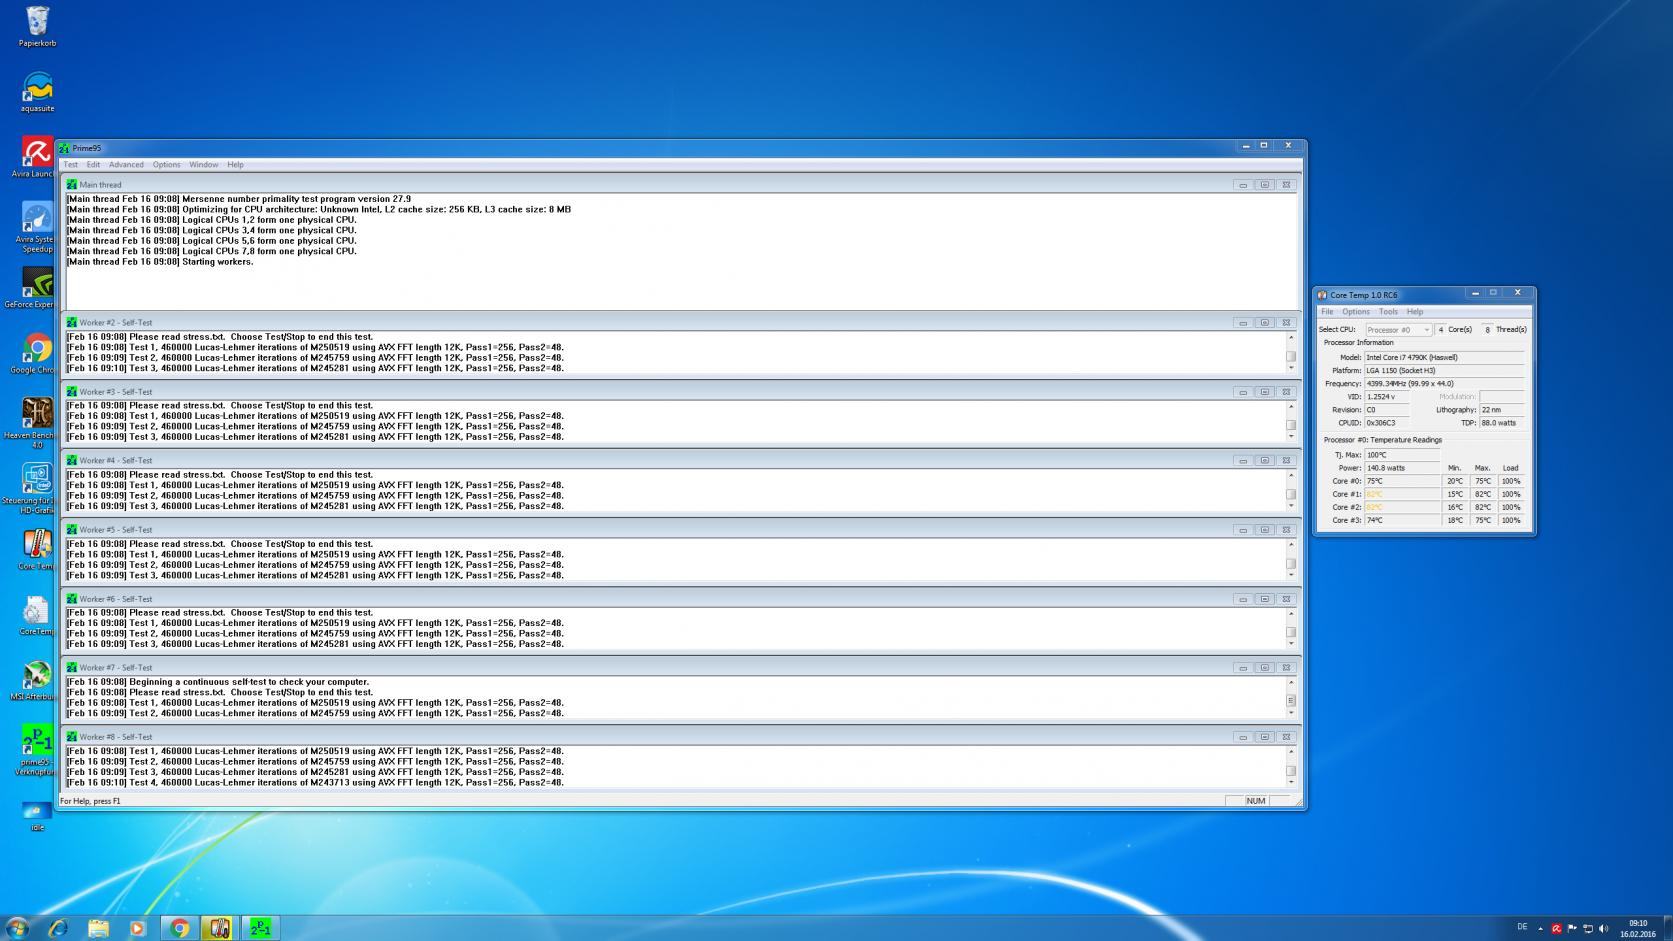Click scrollbar thumb in Worker #7 pane
1673x941 pixels.
[x=1291, y=701]
